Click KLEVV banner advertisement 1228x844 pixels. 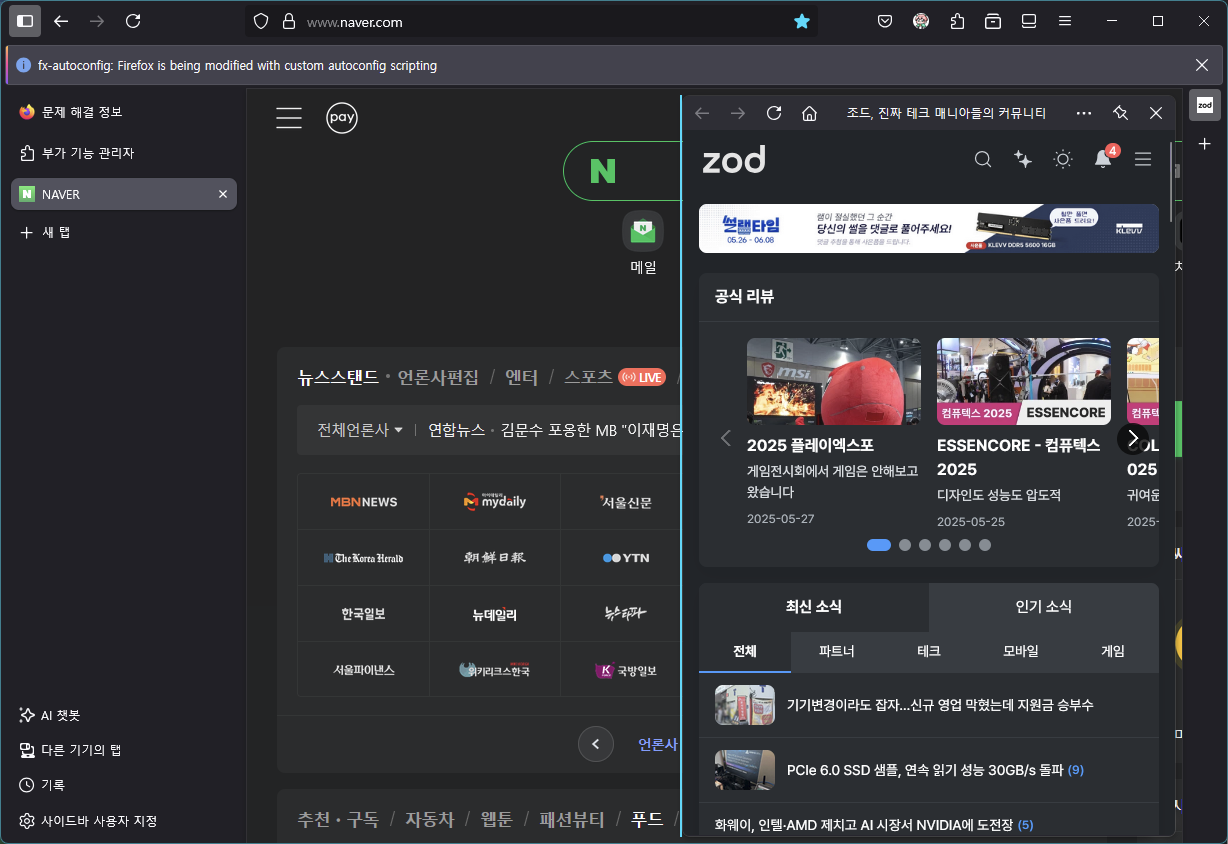(929, 229)
